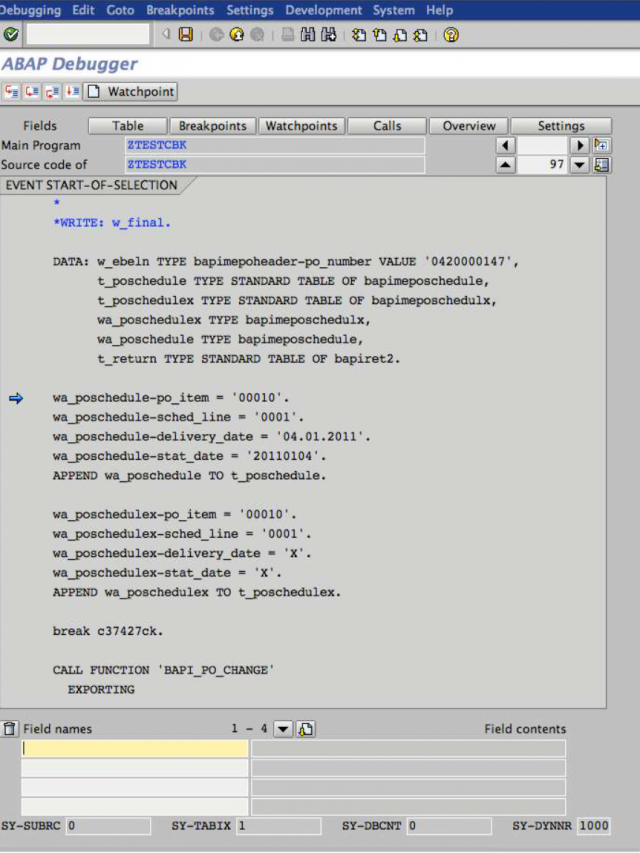Click the right arrow in Main Program row
The image size is (640, 853).
tap(580, 145)
